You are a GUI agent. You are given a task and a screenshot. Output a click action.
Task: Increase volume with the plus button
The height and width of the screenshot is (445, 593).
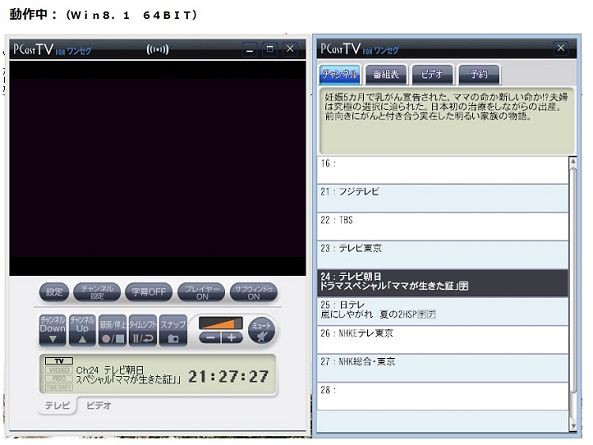(232, 337)
